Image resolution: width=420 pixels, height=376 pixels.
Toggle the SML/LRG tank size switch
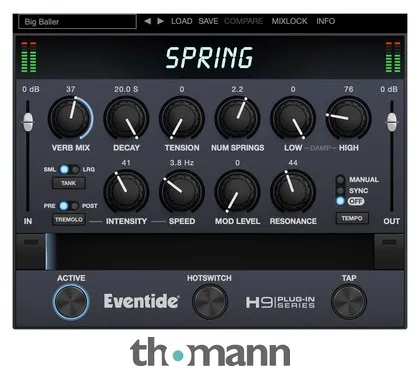[69, 169]
